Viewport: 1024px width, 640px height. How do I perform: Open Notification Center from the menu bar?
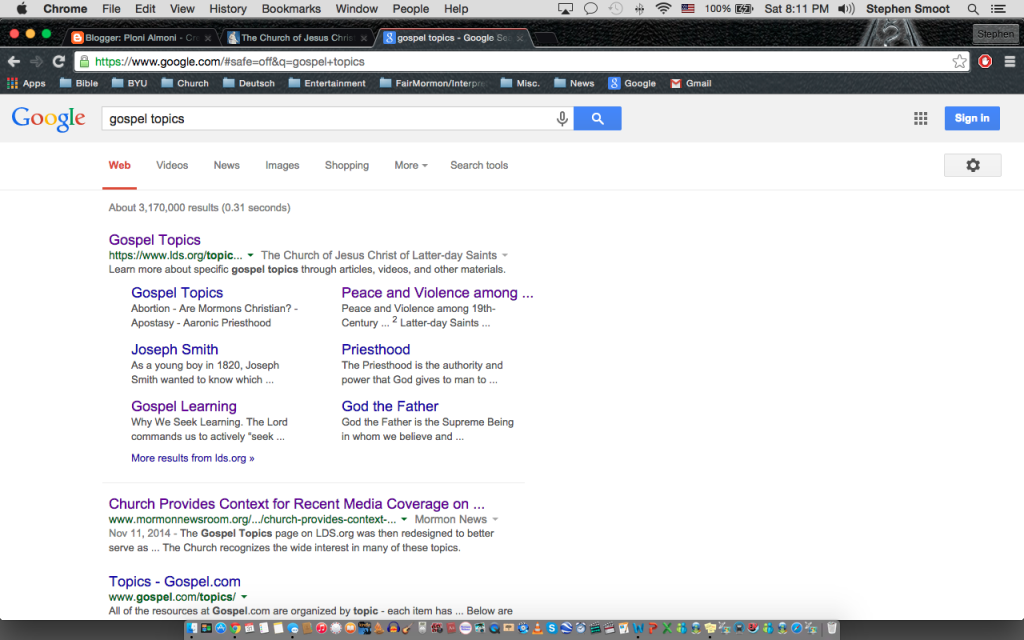pos(998,8)
